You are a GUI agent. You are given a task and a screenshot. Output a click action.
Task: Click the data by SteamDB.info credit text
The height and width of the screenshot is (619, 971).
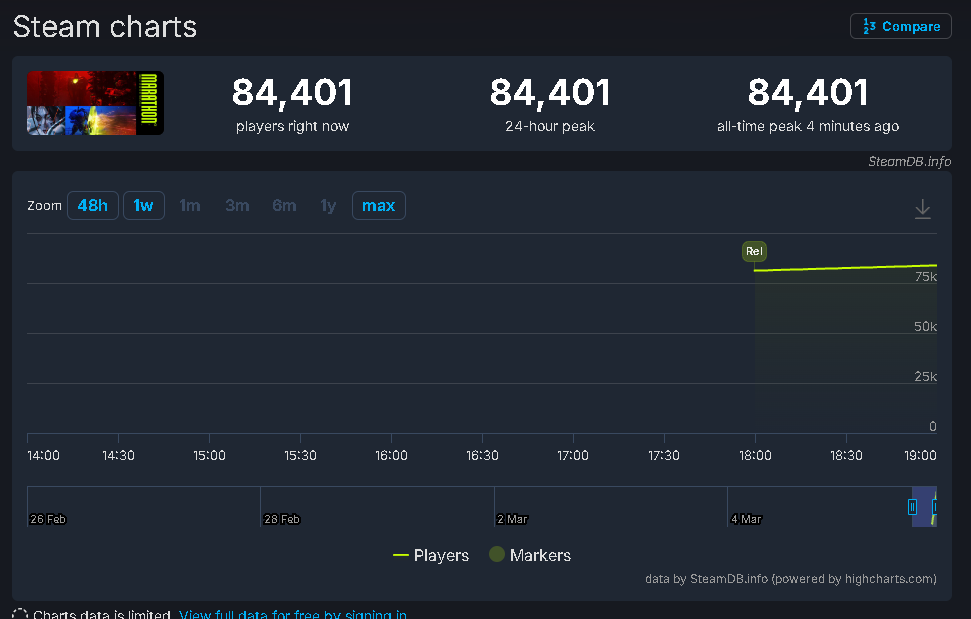click(791, 579)
